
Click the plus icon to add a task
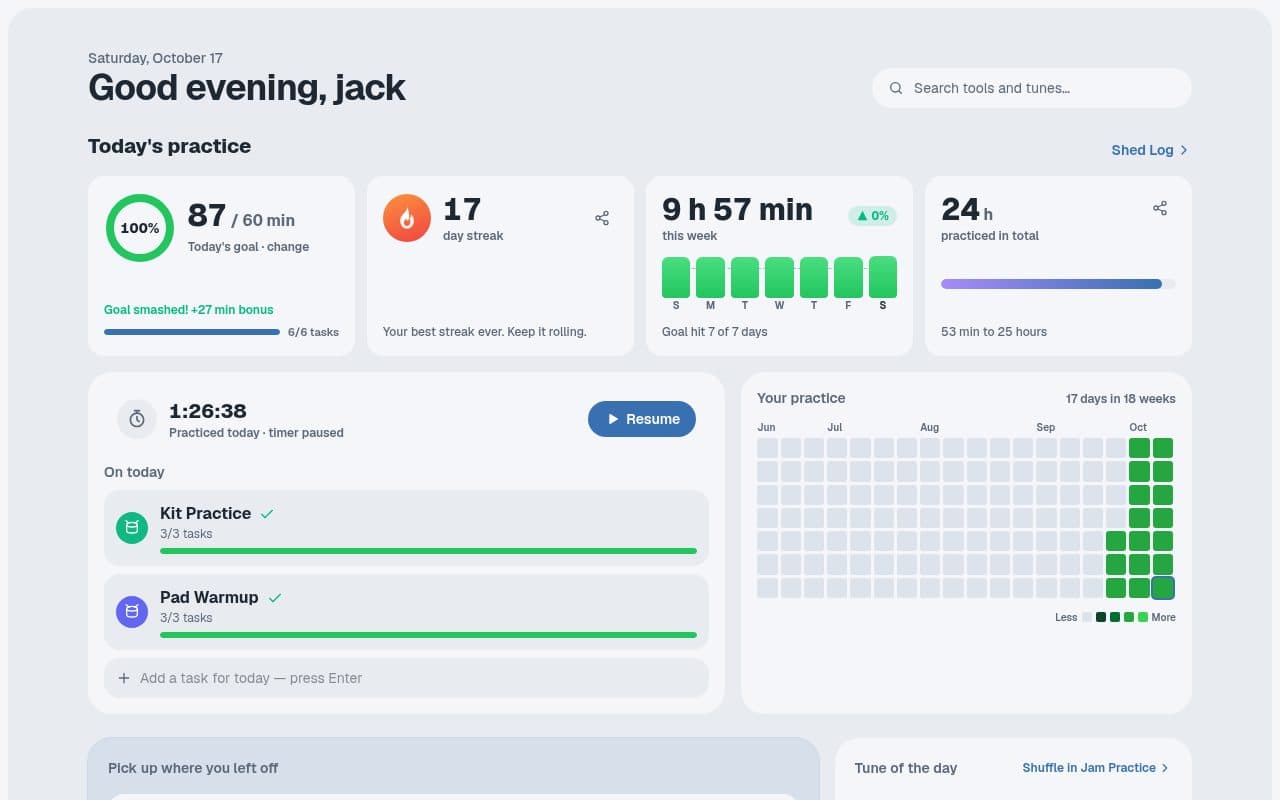point(124,678)
